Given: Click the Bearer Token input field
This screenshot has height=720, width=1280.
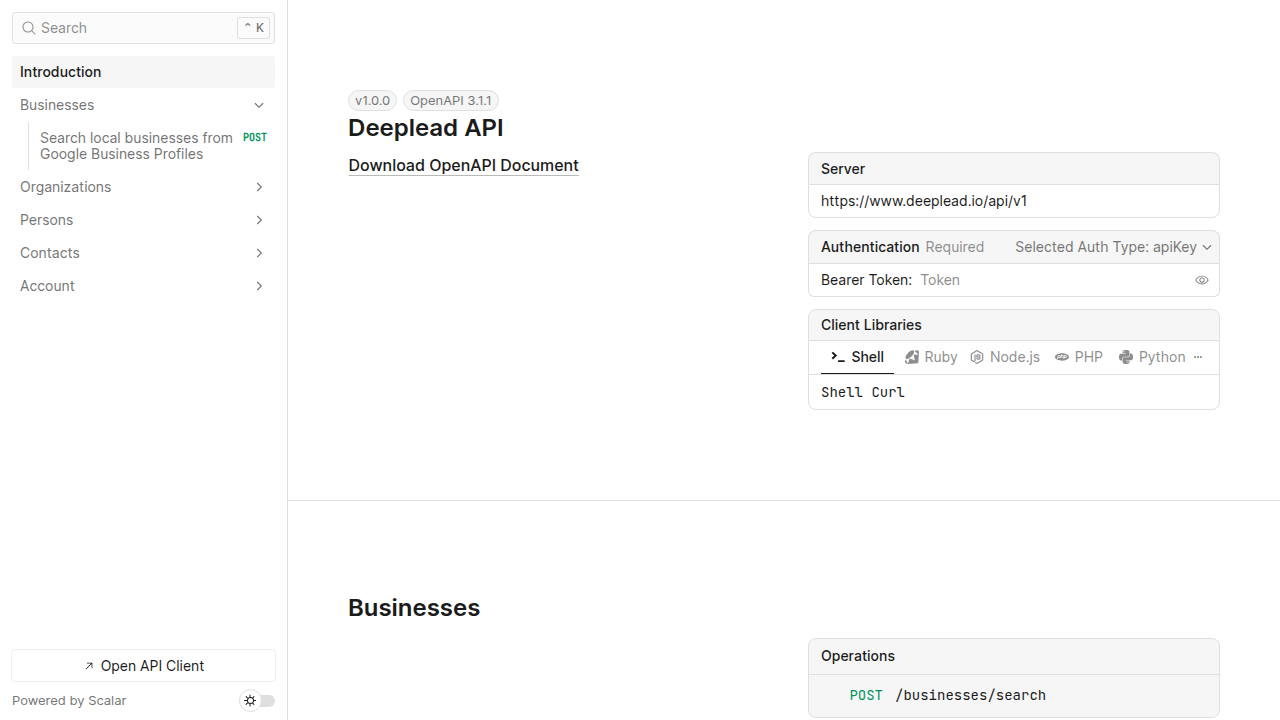Looking at the screenshot, I should point(1054,280).
